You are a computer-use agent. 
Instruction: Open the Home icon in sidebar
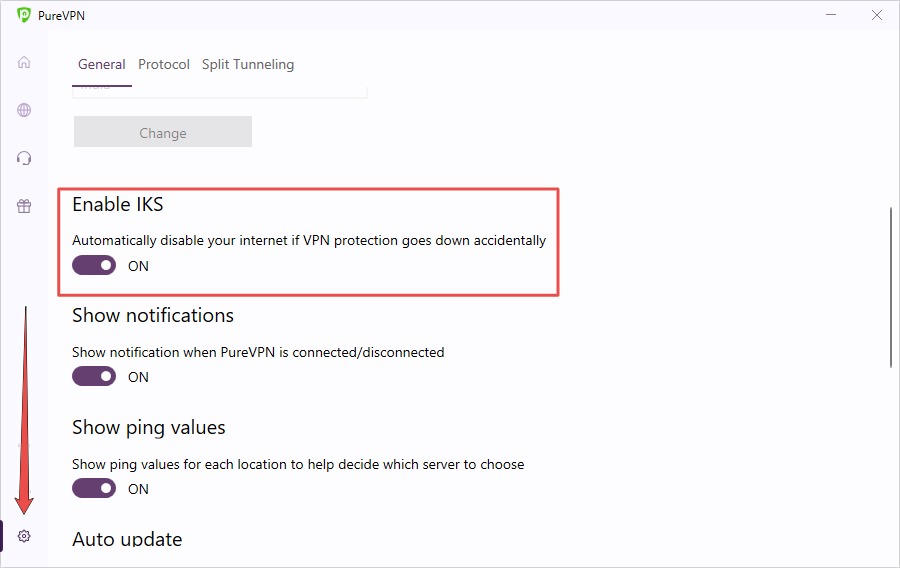(24, 62)
